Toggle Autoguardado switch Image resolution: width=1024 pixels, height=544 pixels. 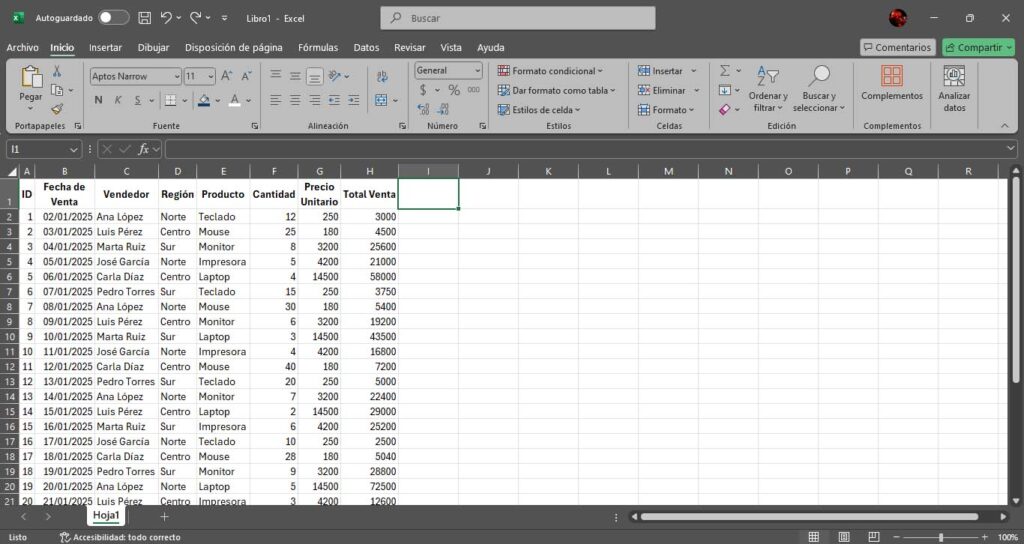tap(113, 18)
